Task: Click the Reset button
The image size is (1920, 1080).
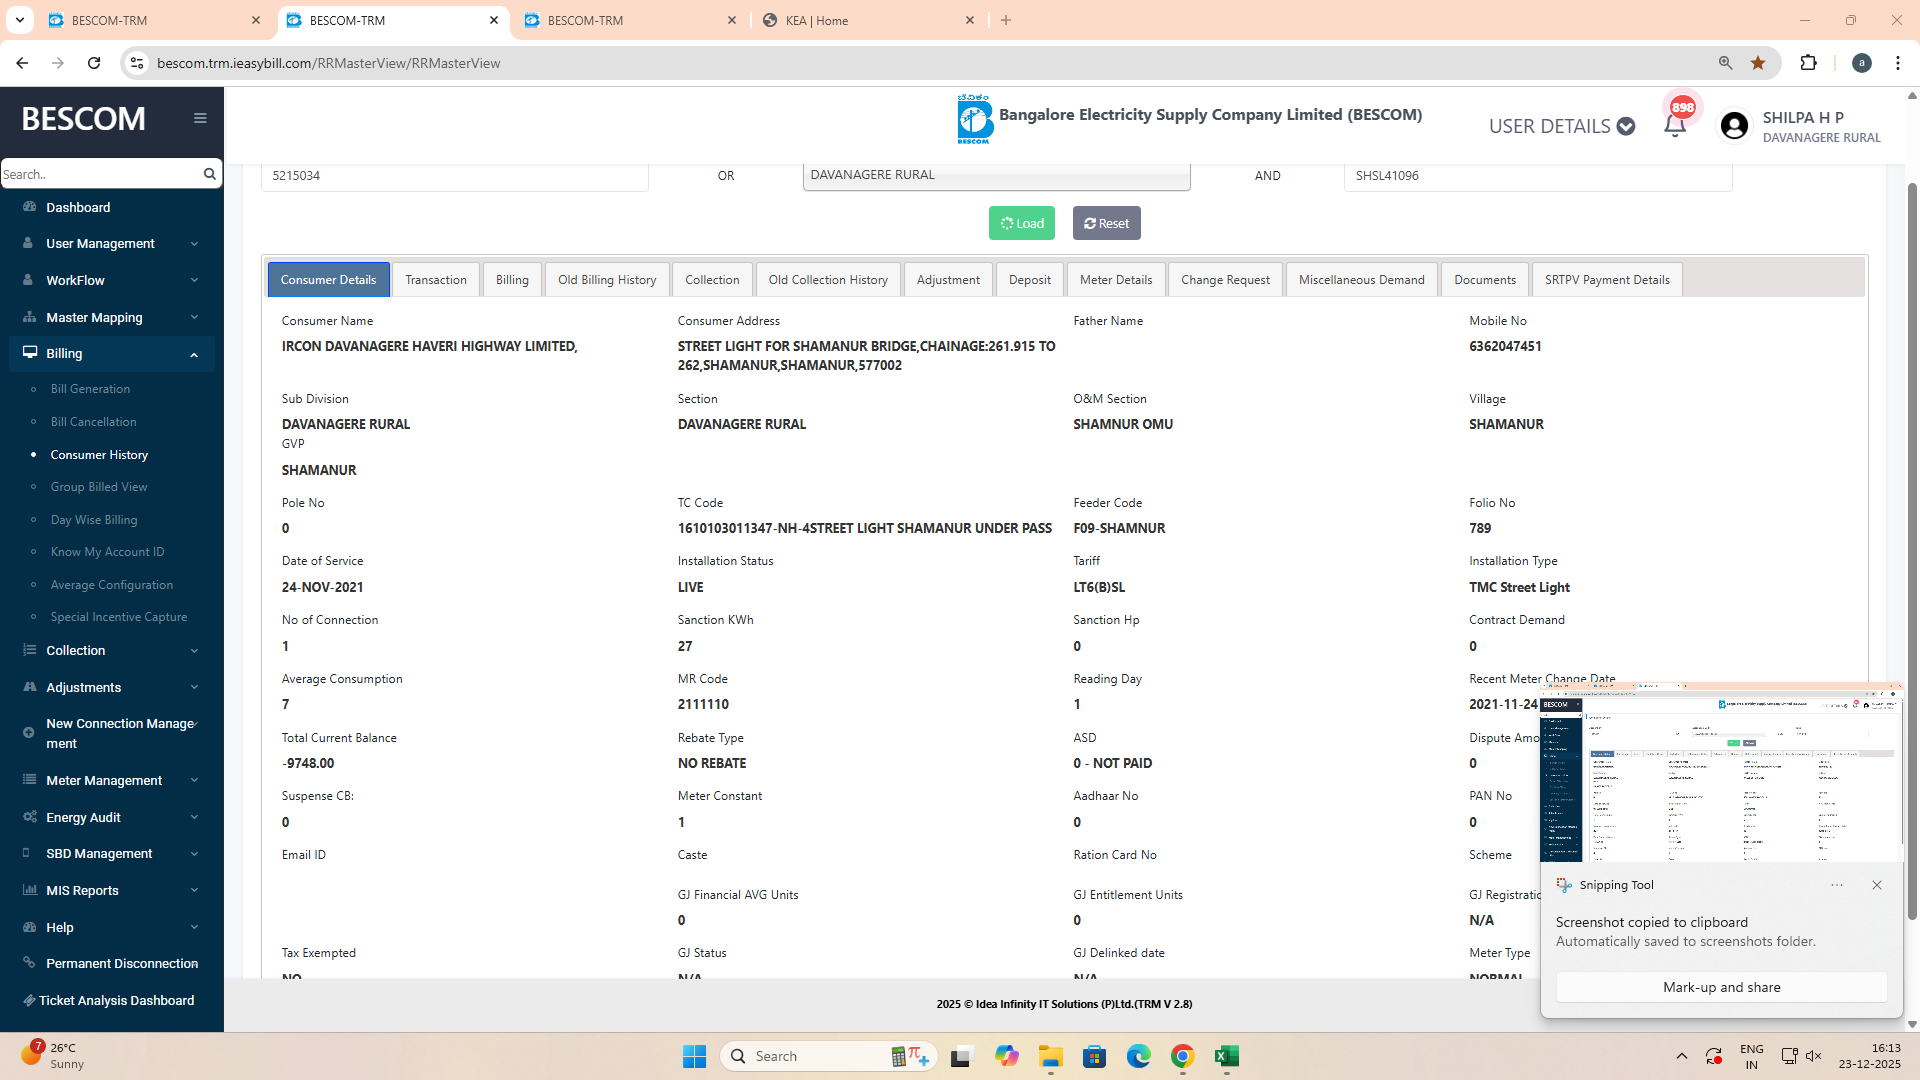Action: point(1106,223)
